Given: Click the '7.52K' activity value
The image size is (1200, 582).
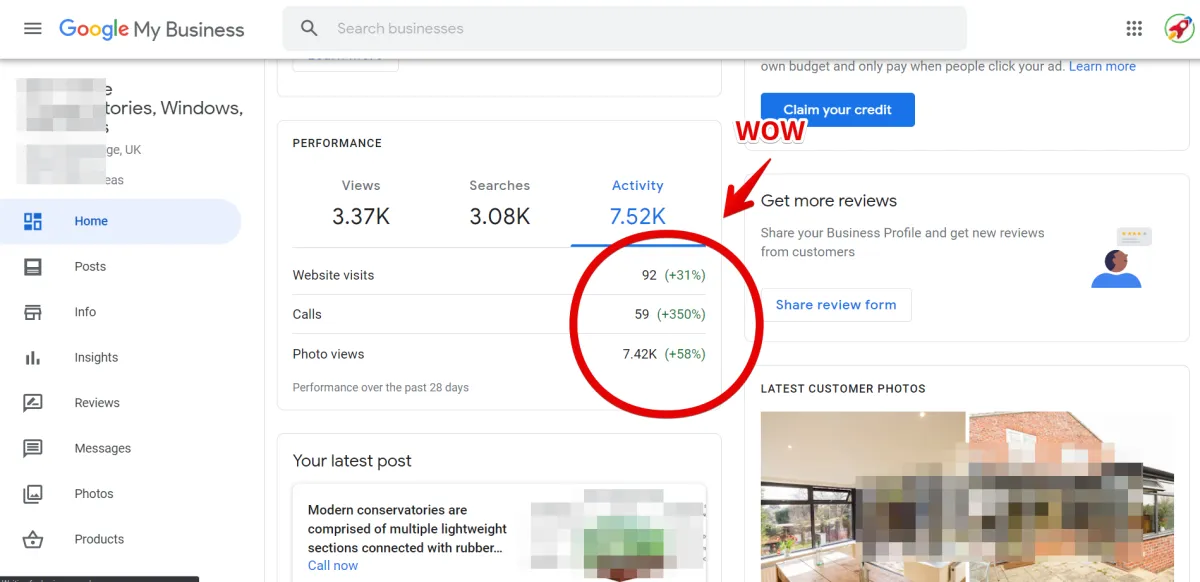Looking at the screenshot, I should [638, 216].
